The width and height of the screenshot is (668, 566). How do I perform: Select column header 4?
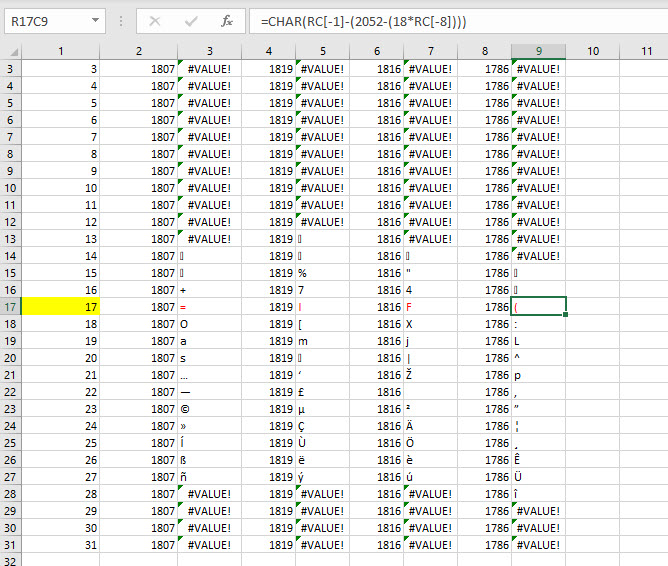point(269,52)
